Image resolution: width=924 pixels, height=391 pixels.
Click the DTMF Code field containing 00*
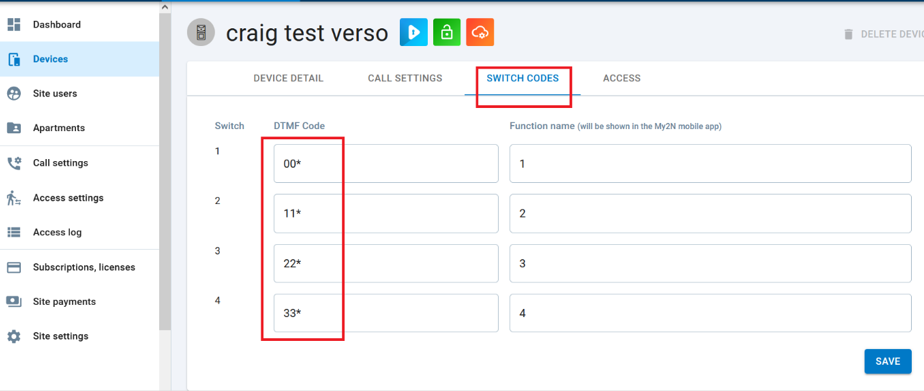(386, 164)
